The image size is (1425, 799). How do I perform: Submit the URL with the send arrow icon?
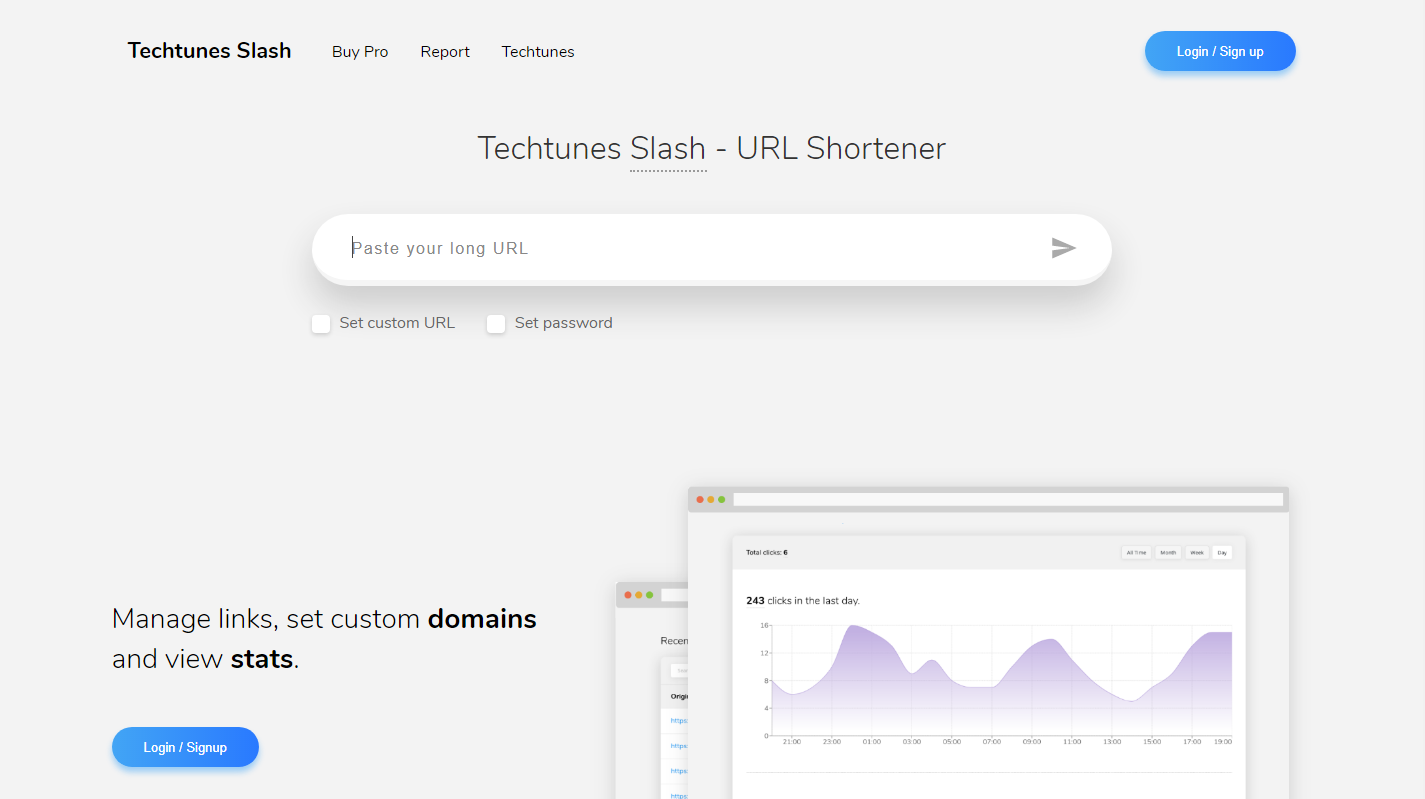click(1064, 248)
